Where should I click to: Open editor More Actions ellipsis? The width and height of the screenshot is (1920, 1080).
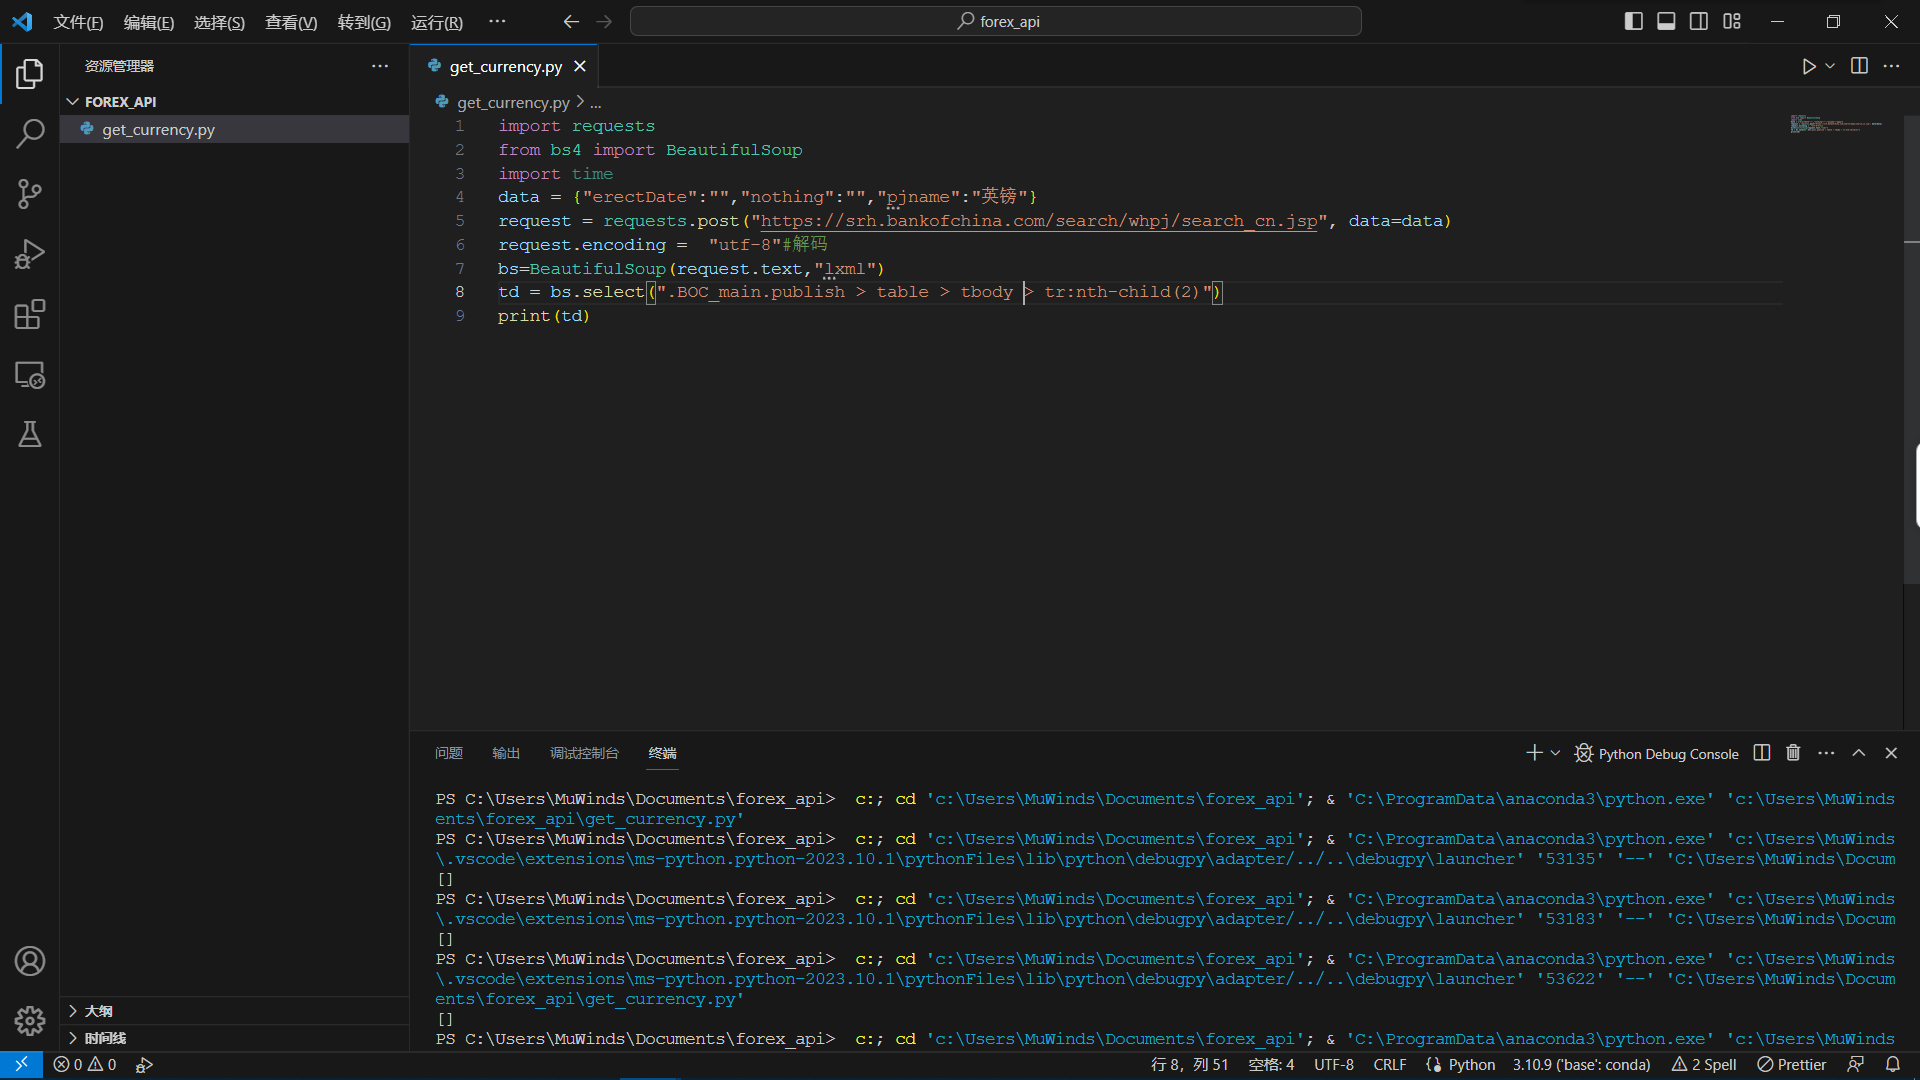(x=1891, y=66)
